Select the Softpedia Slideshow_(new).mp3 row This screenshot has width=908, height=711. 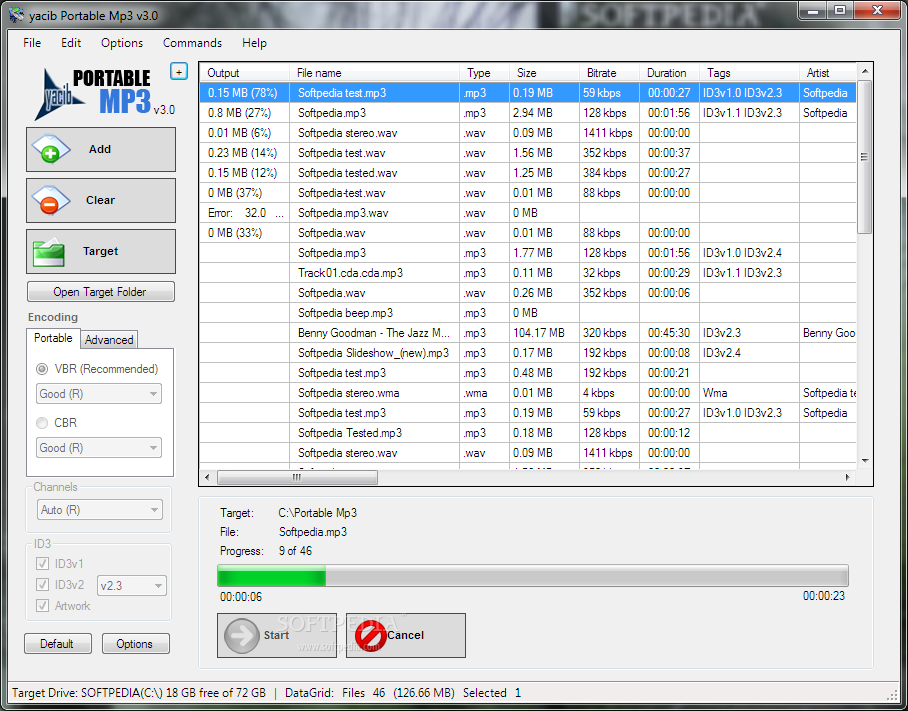(528, 353)
